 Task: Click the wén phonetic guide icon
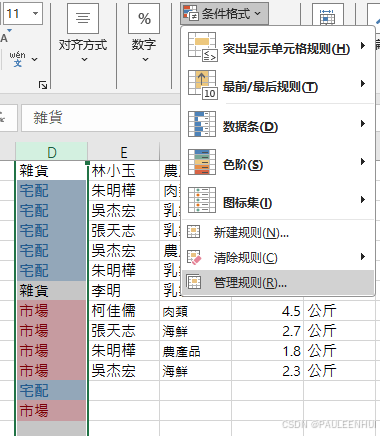point(17,59)
